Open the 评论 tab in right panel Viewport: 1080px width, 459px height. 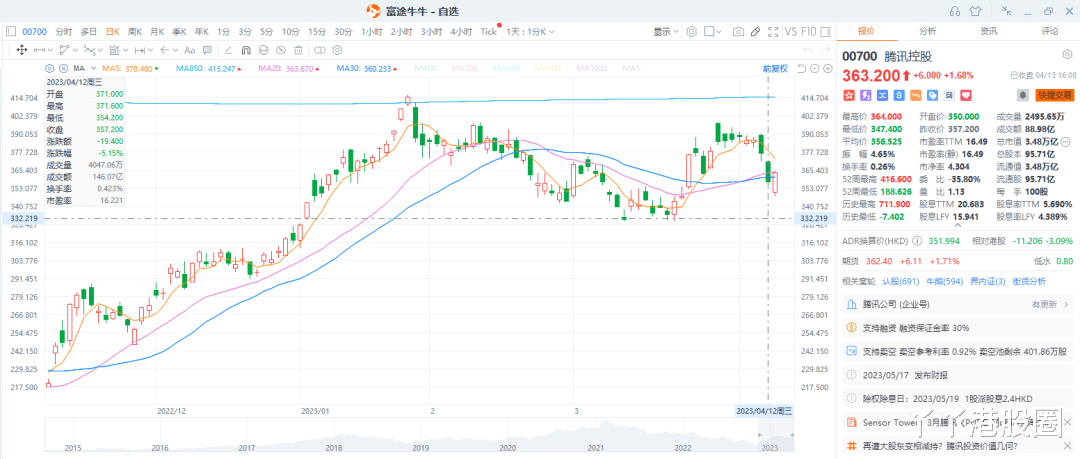pos(1050,31)
